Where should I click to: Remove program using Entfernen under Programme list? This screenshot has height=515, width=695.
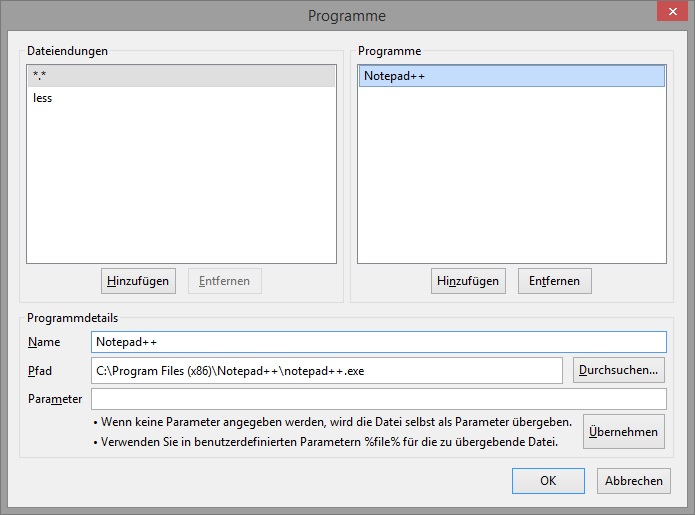(555, 281)
